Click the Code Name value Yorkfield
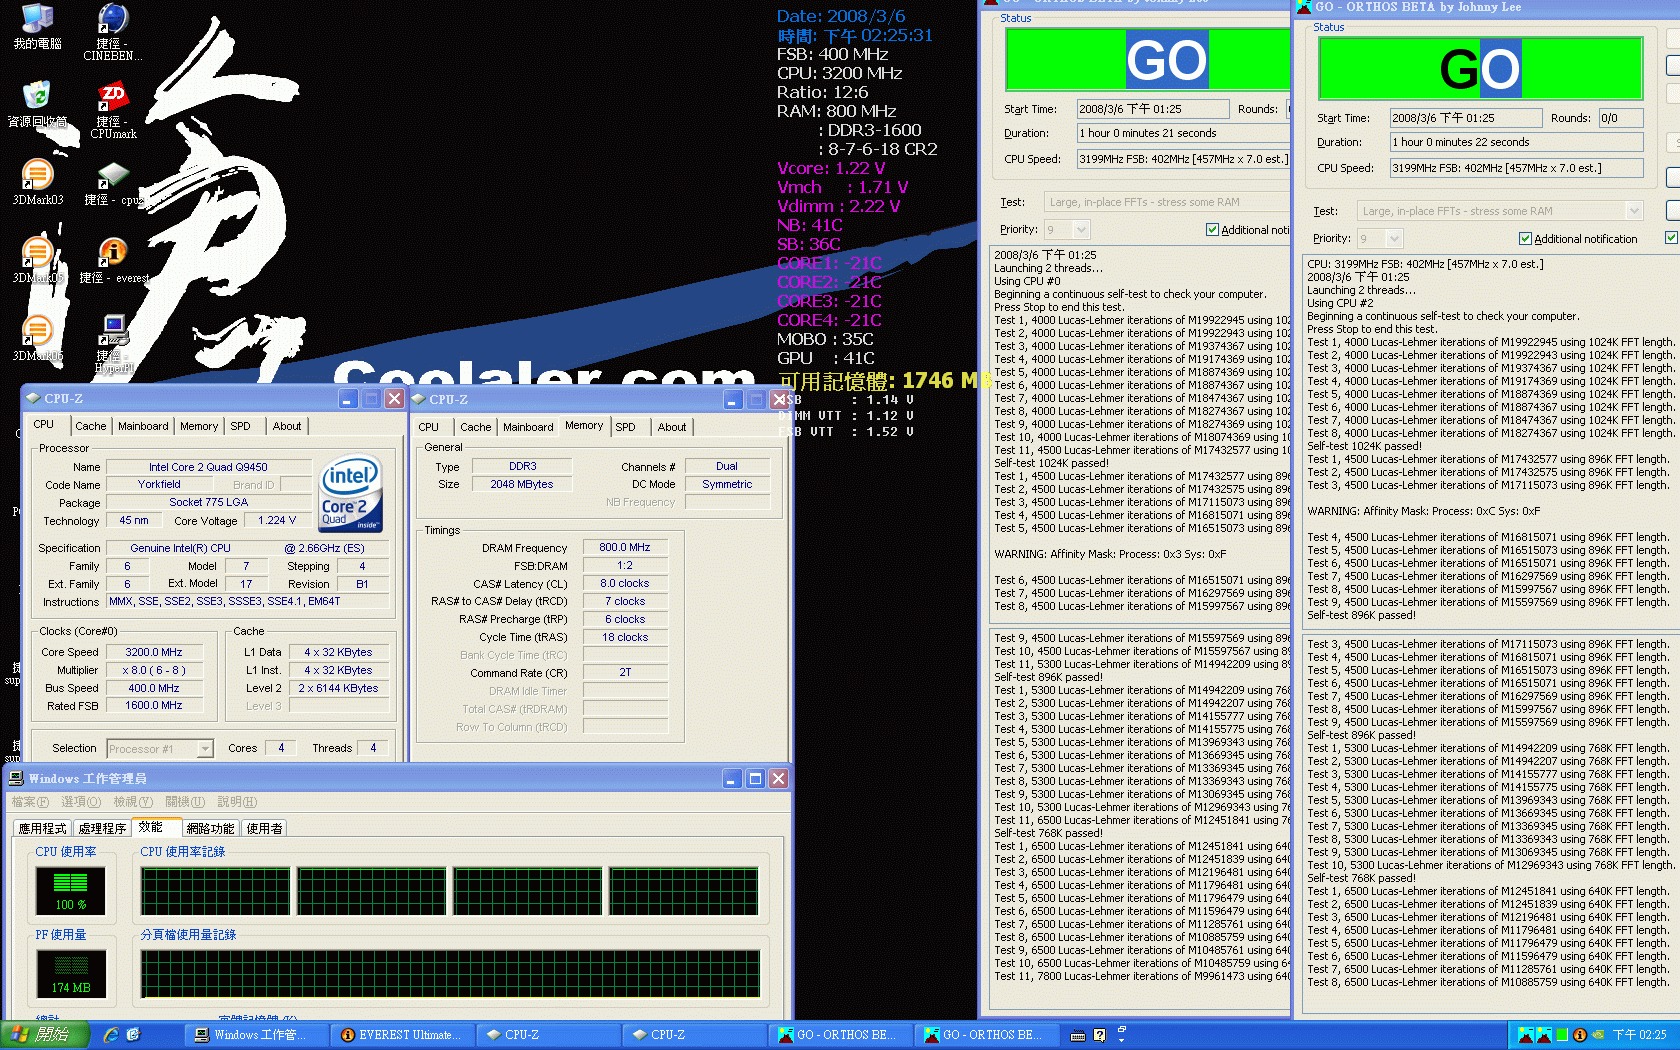This screenshot has width=1680, height=1050. click(159, 484)
